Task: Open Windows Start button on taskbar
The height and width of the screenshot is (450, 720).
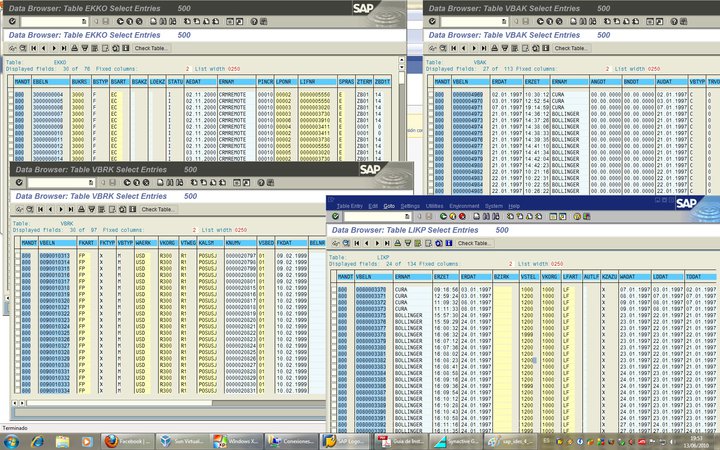Action: (x=11, y=442)
